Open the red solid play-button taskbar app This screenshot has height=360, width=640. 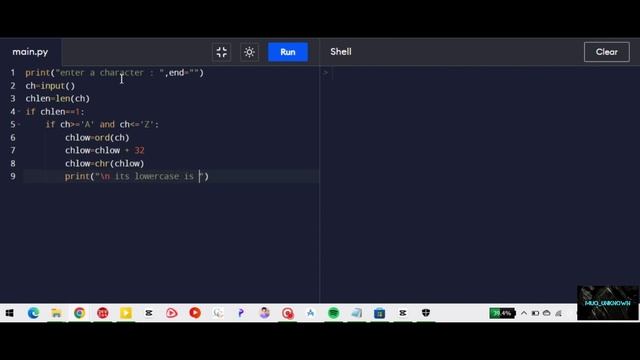(x=195, y=313)
